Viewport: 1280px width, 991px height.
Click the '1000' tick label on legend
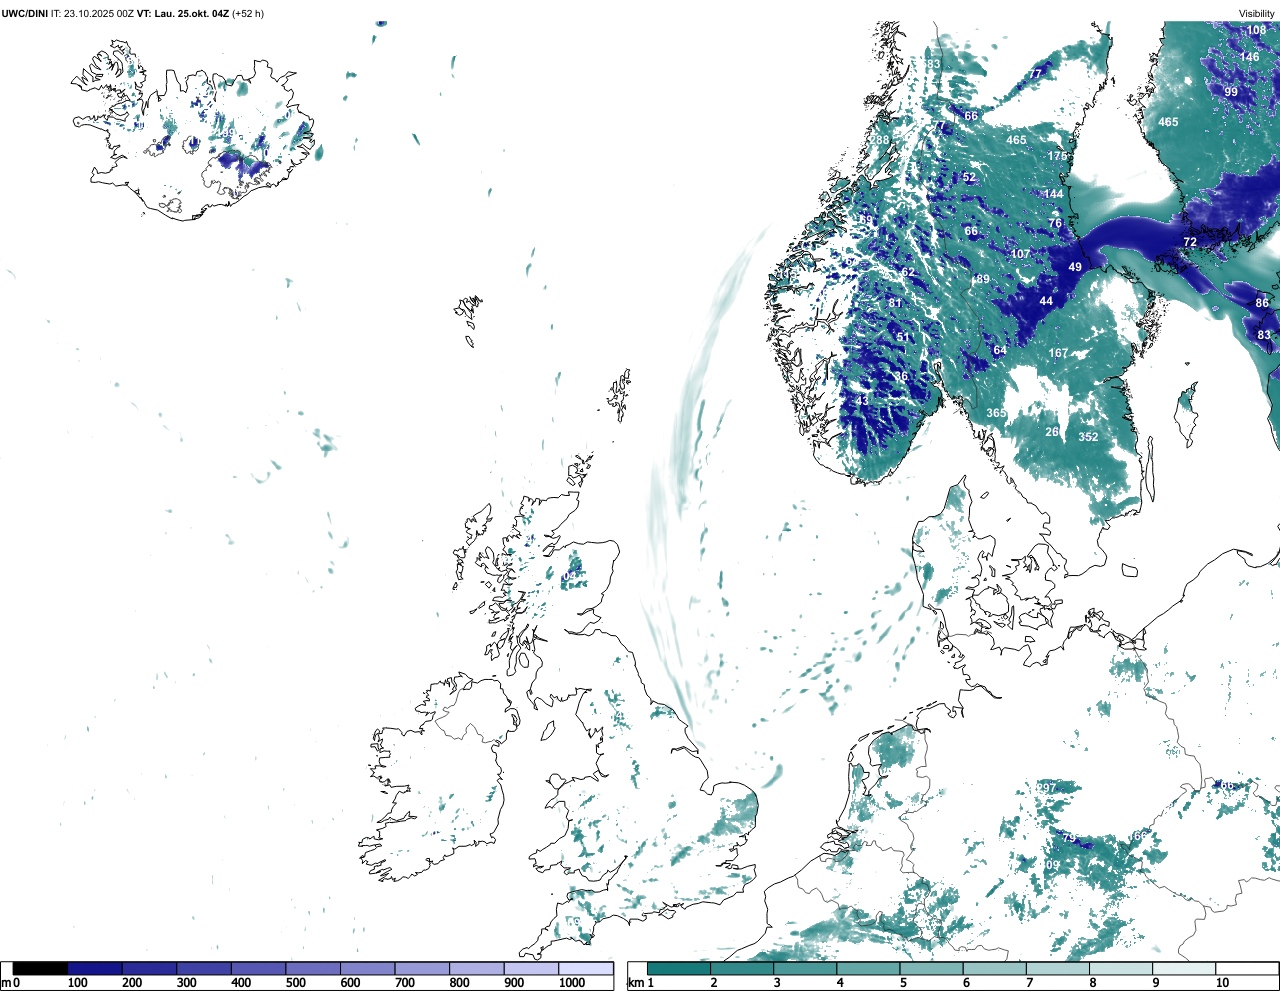[572, 984]
